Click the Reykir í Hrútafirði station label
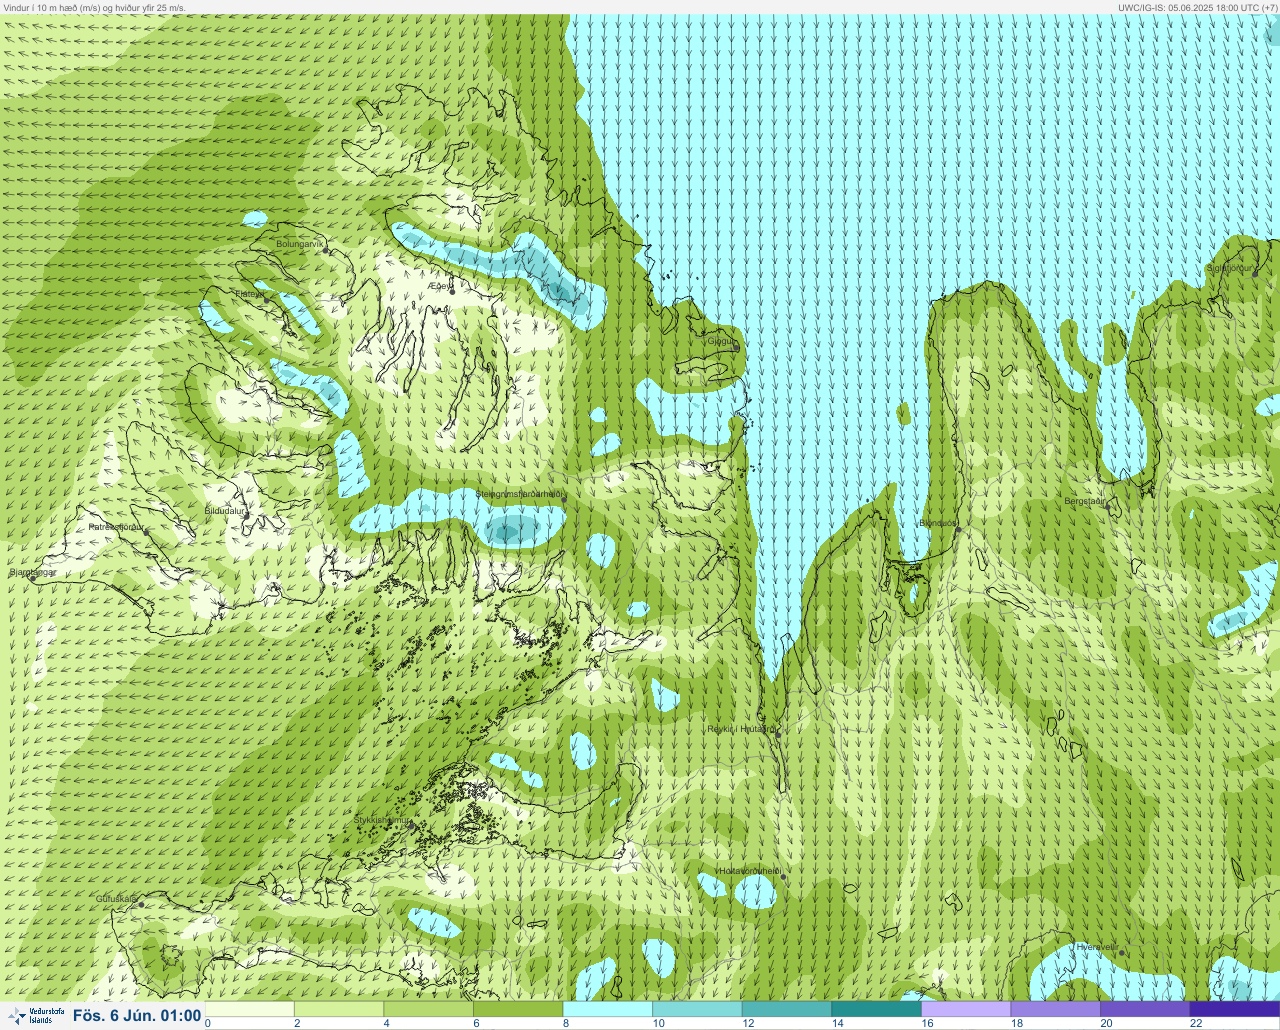Viewport: 1280px width, 1030px height. click(x=741, y=729)
